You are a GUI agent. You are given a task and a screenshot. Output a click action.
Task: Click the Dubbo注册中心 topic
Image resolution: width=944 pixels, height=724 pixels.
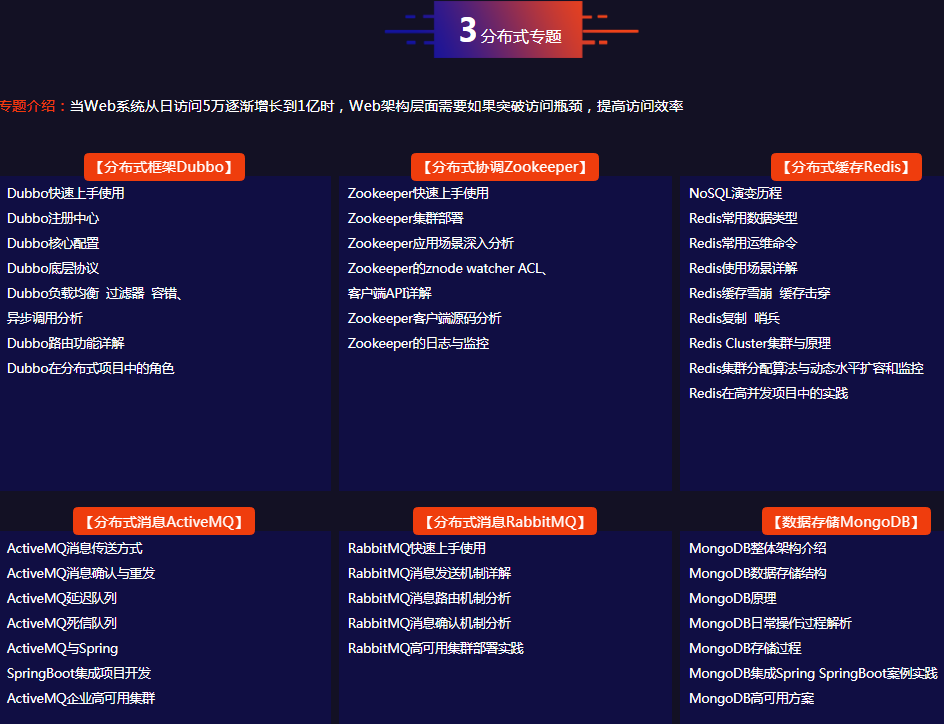53,218
